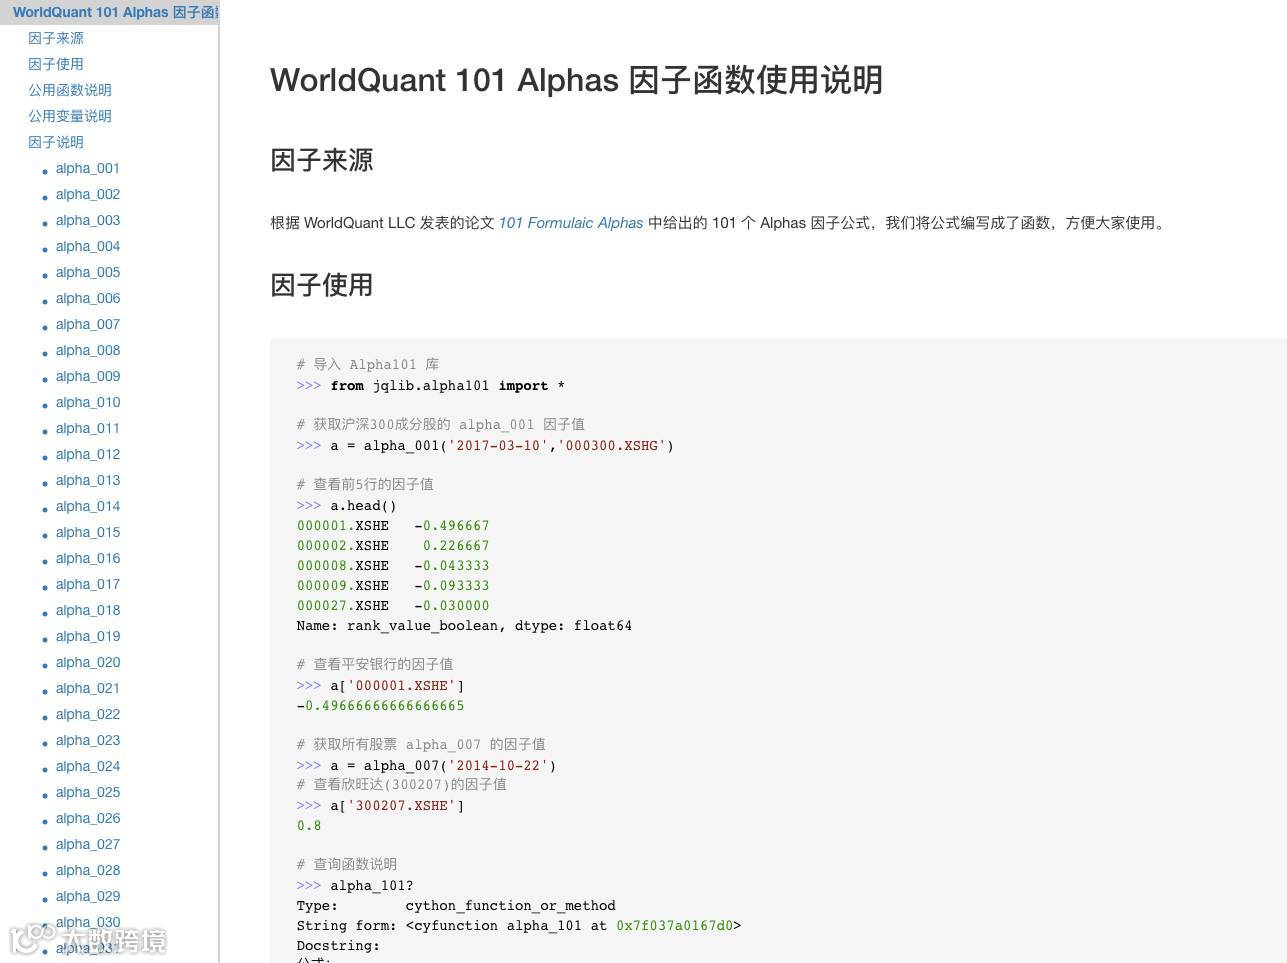
Task: Click the code line a = alpha_007('2014-10-22')
Action: 427,766
